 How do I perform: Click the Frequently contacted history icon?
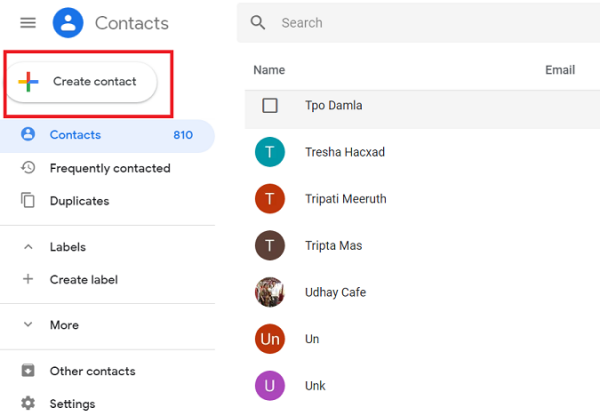point(28,168)
